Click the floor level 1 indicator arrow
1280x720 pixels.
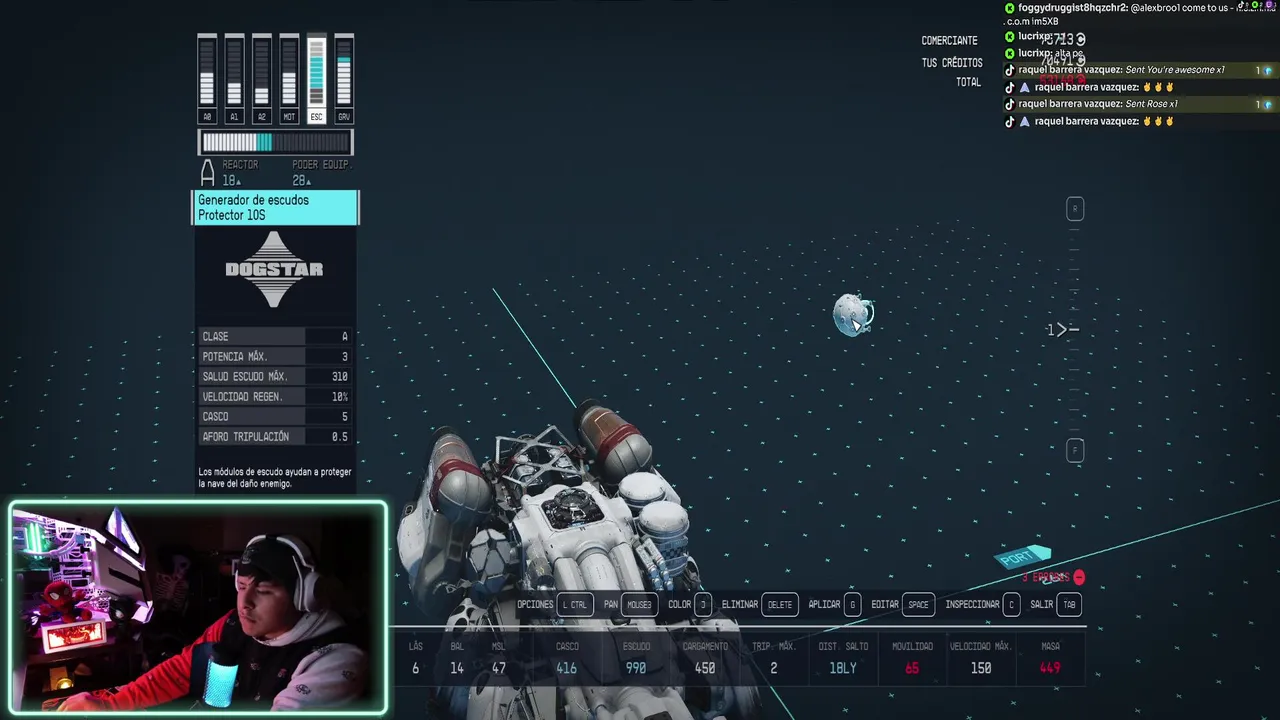tap(1062, 329)
